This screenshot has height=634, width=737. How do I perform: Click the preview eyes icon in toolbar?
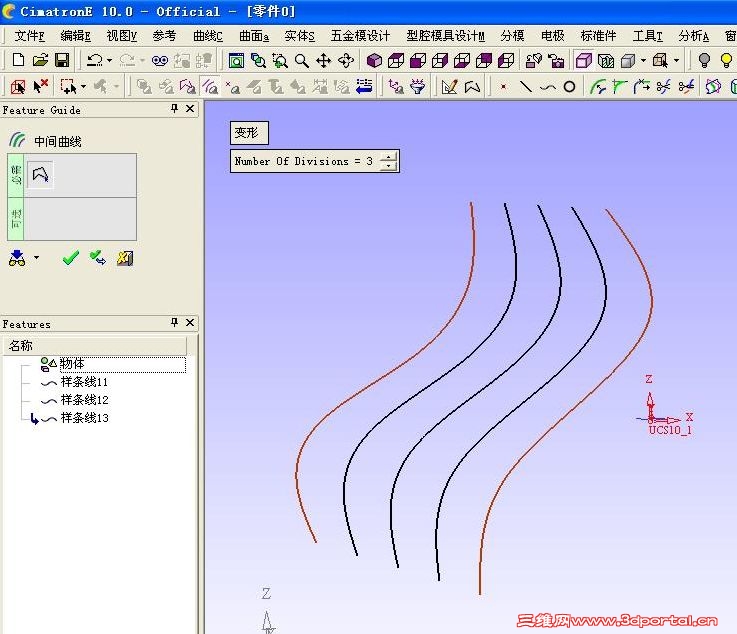[160, 61]
